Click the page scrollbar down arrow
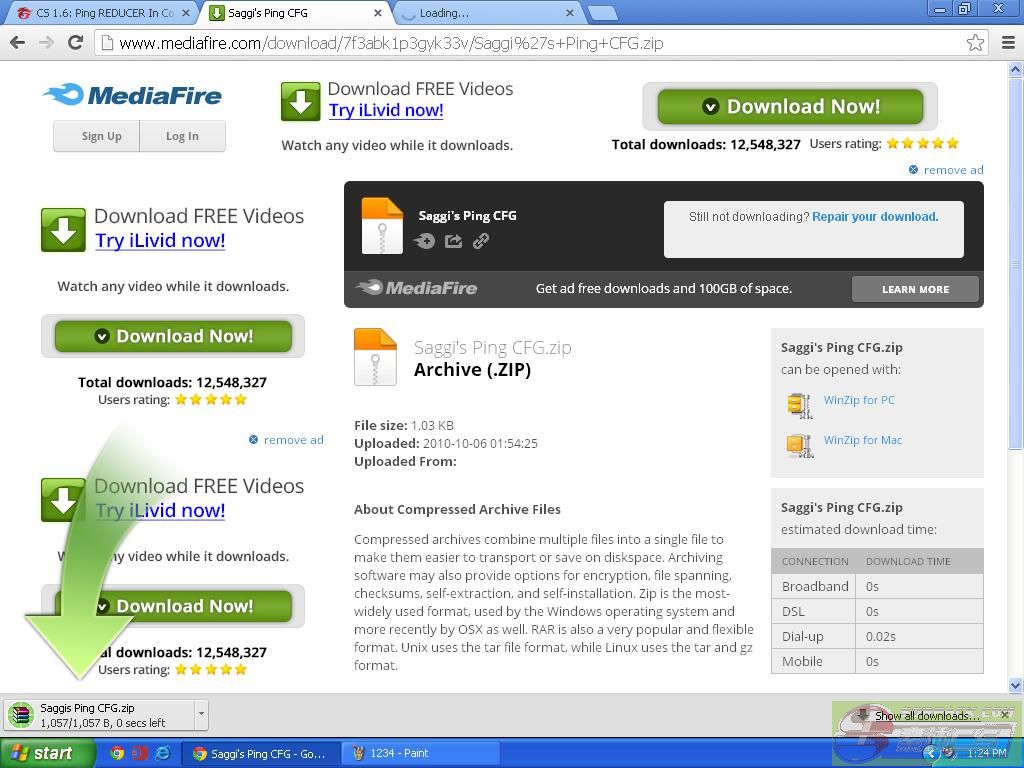This screenshot has width=1024, height=768. pyautogui.click(x=1015, y=685)
